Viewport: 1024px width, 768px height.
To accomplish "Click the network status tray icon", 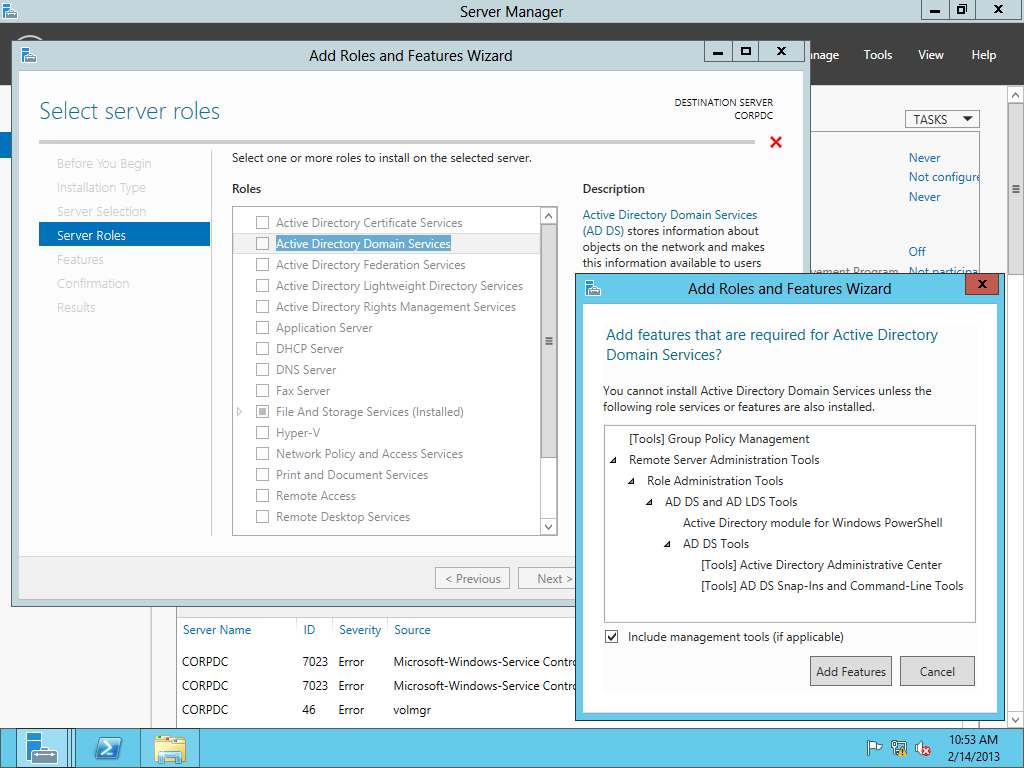I will (x=899, y=748).
